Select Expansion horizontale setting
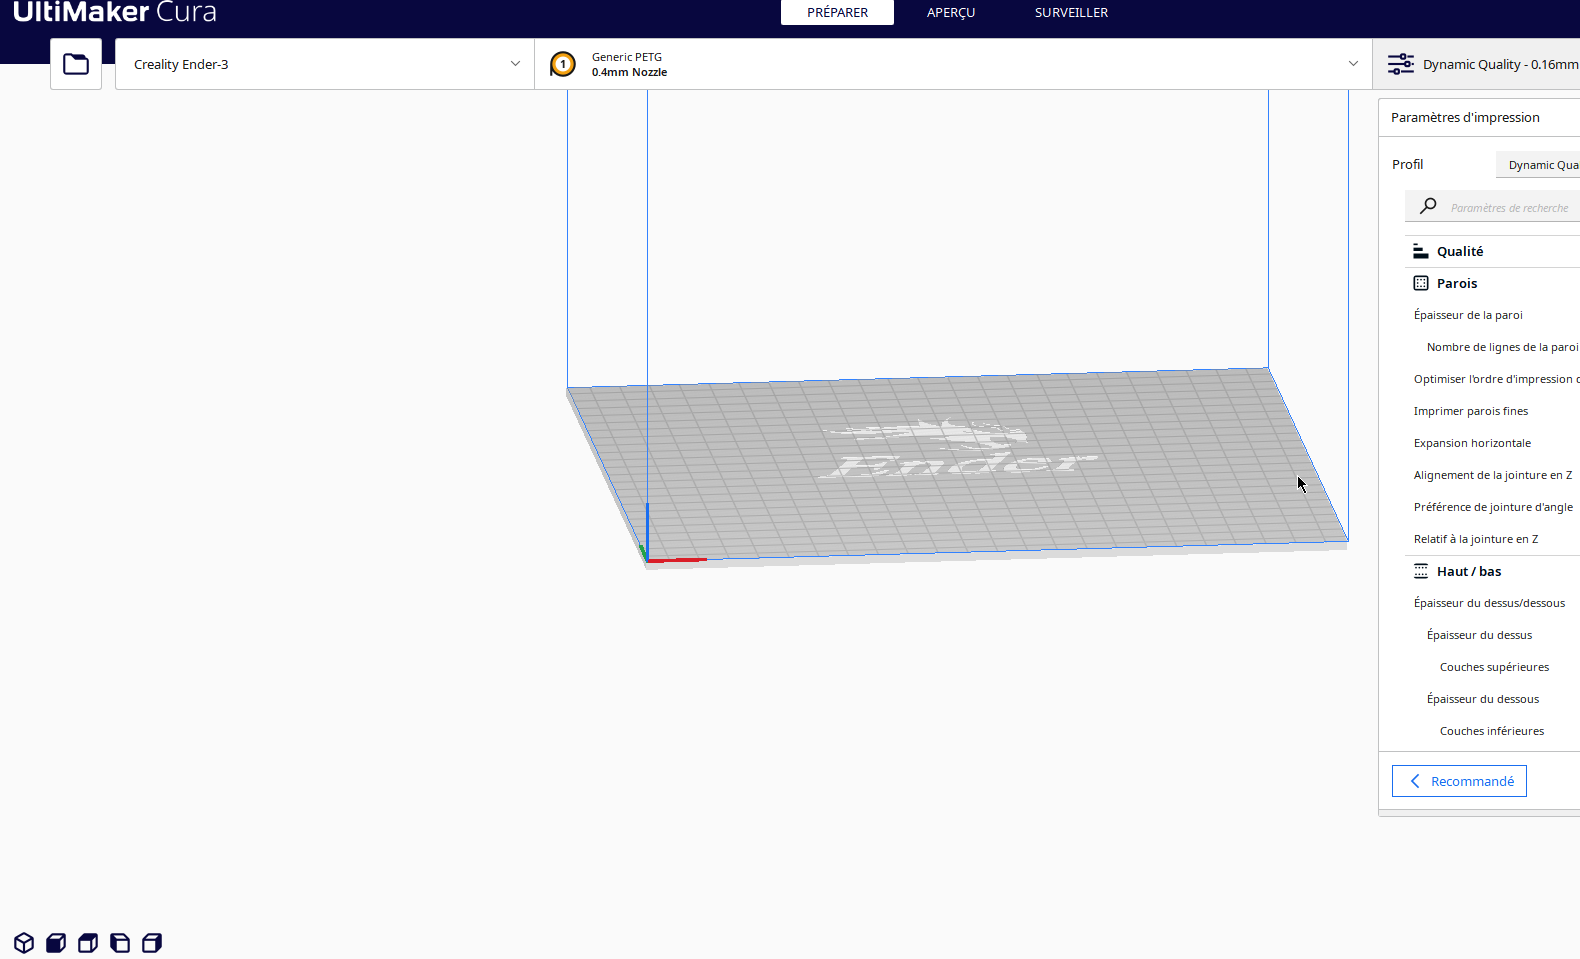 (x=1472, y=443)
